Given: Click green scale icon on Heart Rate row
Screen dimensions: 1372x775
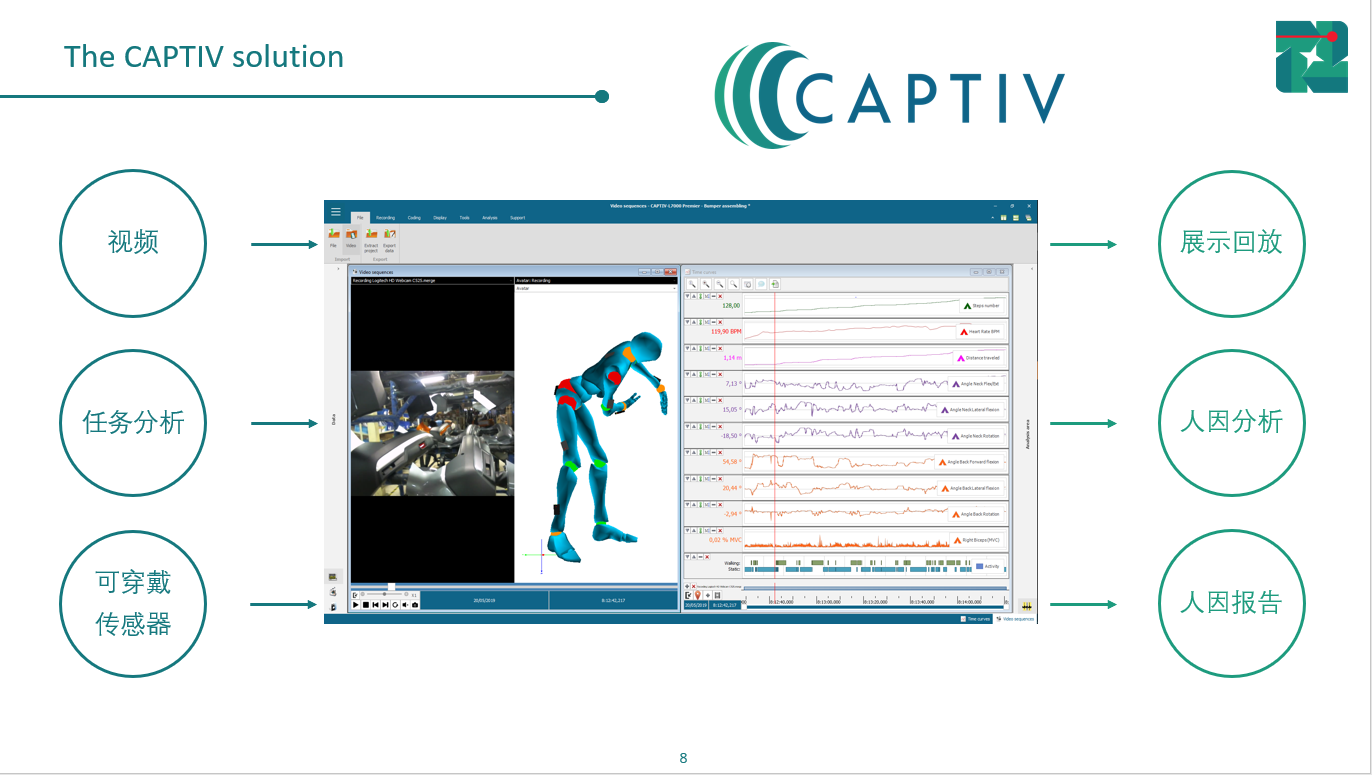Looking at the screenshot, I should click(700, 322).
